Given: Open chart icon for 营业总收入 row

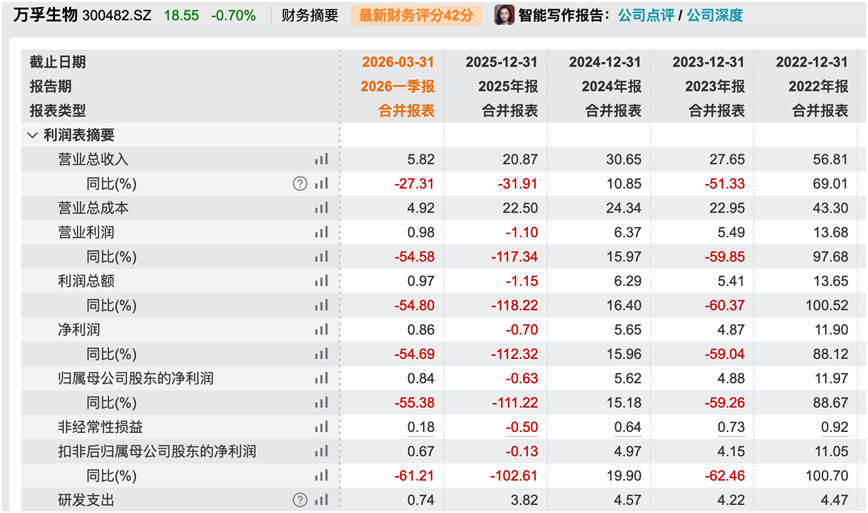Looking at the screenshot, I should (322, 159).
